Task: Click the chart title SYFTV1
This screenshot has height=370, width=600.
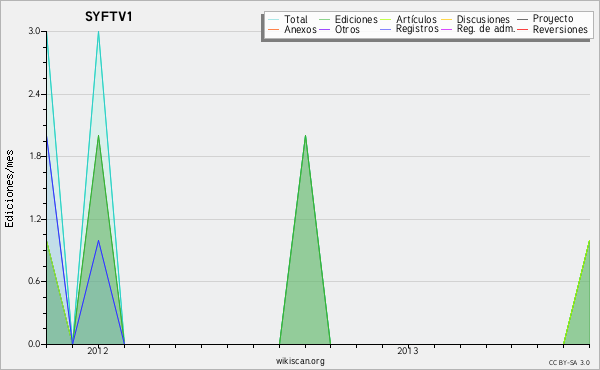Action: pyautogui.click(x=109, y=17)
